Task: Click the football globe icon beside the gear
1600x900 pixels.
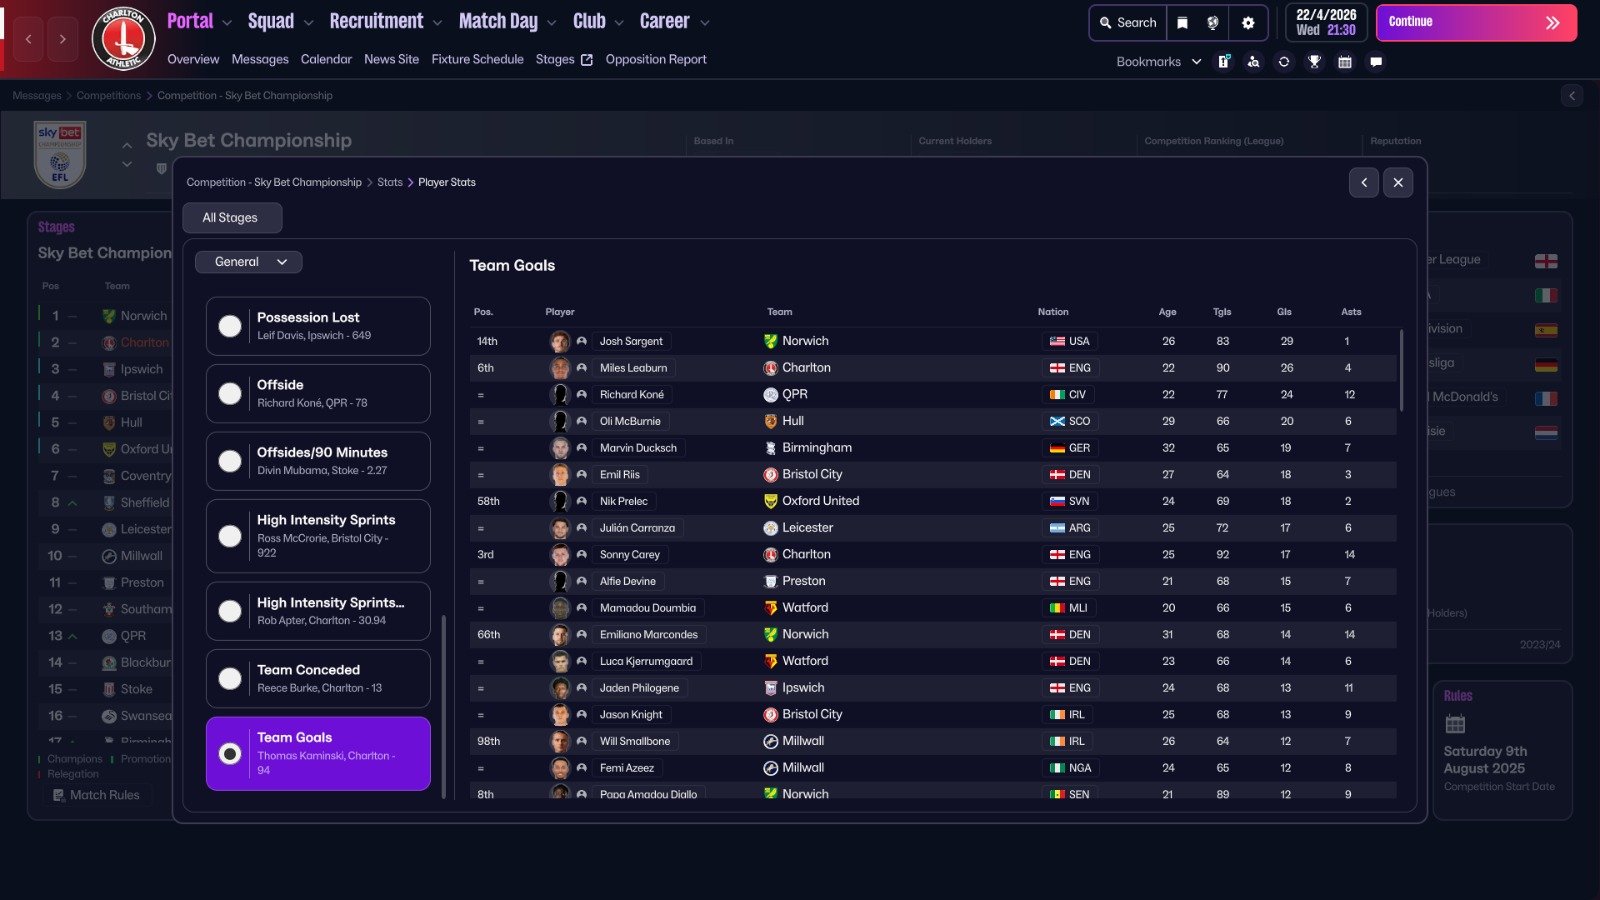Action: point(1213,23)
